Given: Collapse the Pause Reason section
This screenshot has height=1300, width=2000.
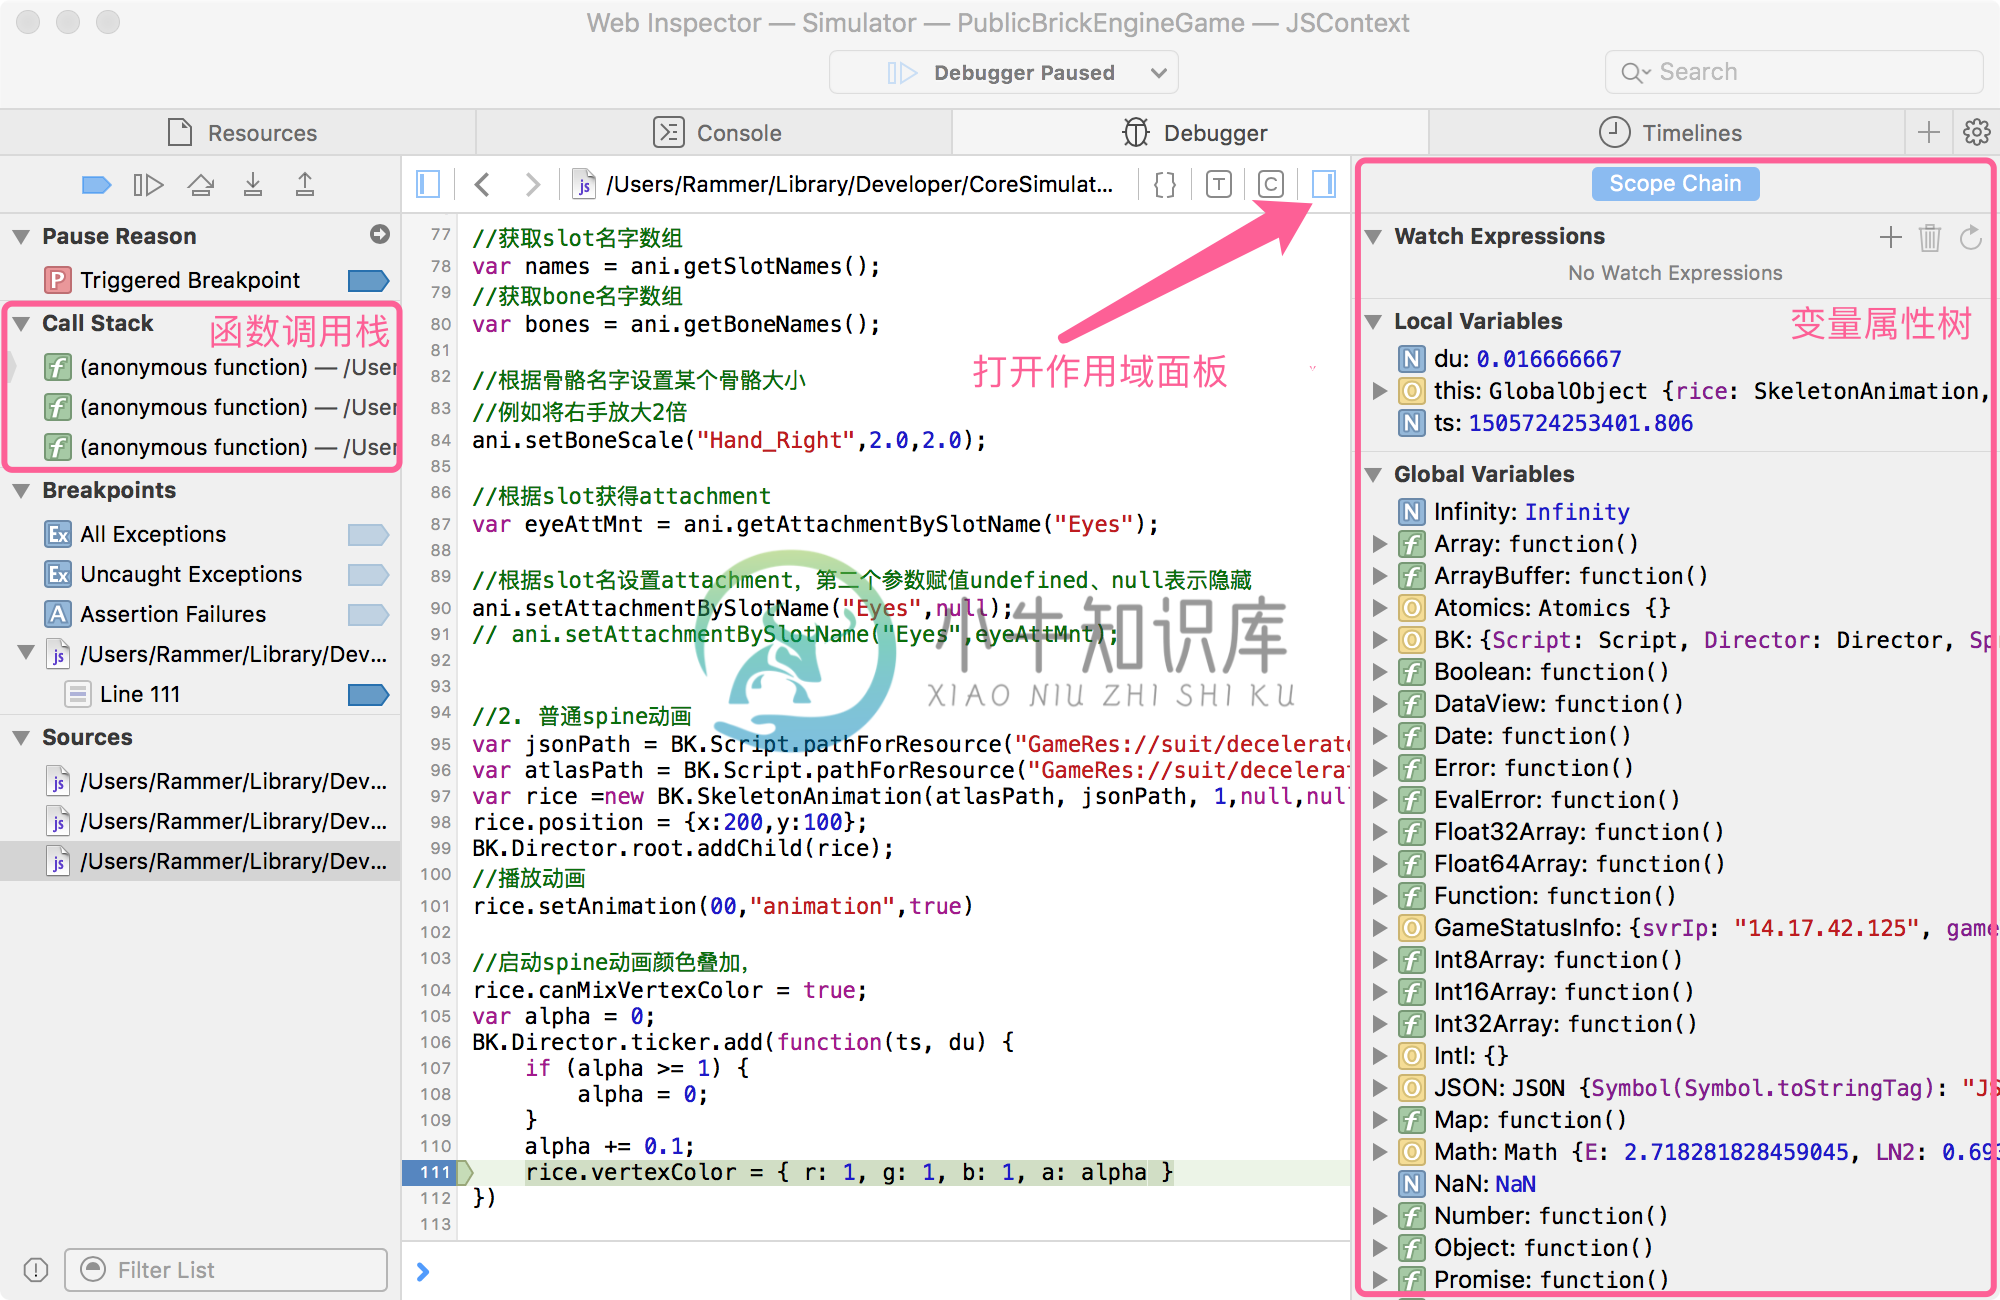Looking at the screenshot, I should (x=21, y=237).
